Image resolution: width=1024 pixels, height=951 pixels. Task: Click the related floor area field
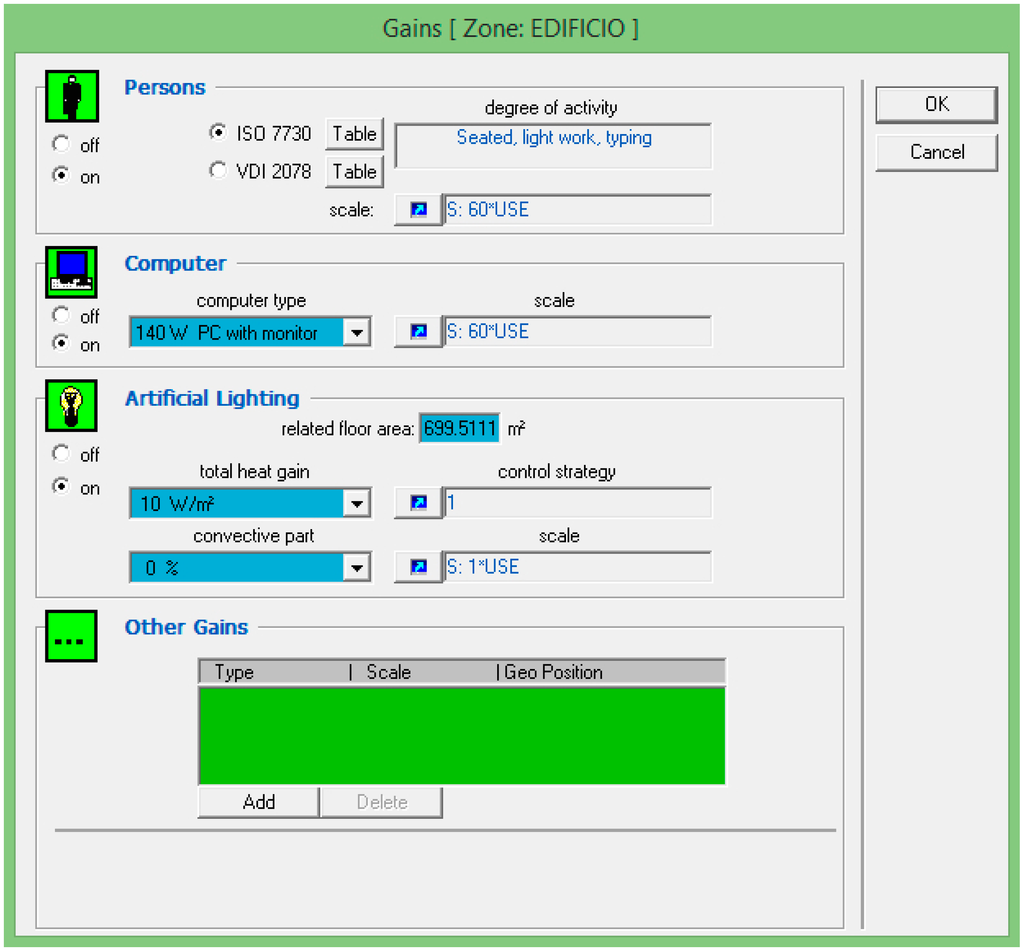click(x=459, y=429)
